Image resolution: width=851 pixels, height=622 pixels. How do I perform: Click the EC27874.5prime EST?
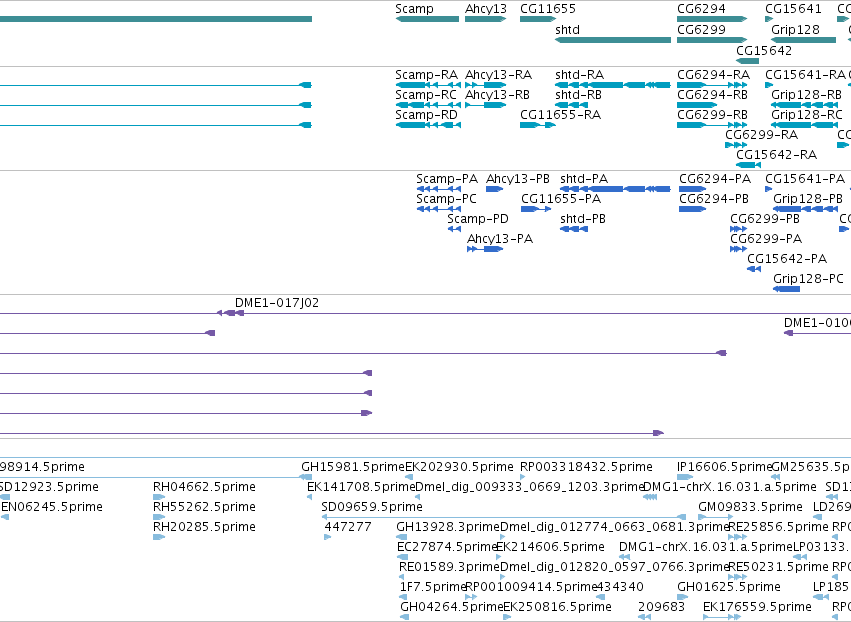[x=403, y=557]
